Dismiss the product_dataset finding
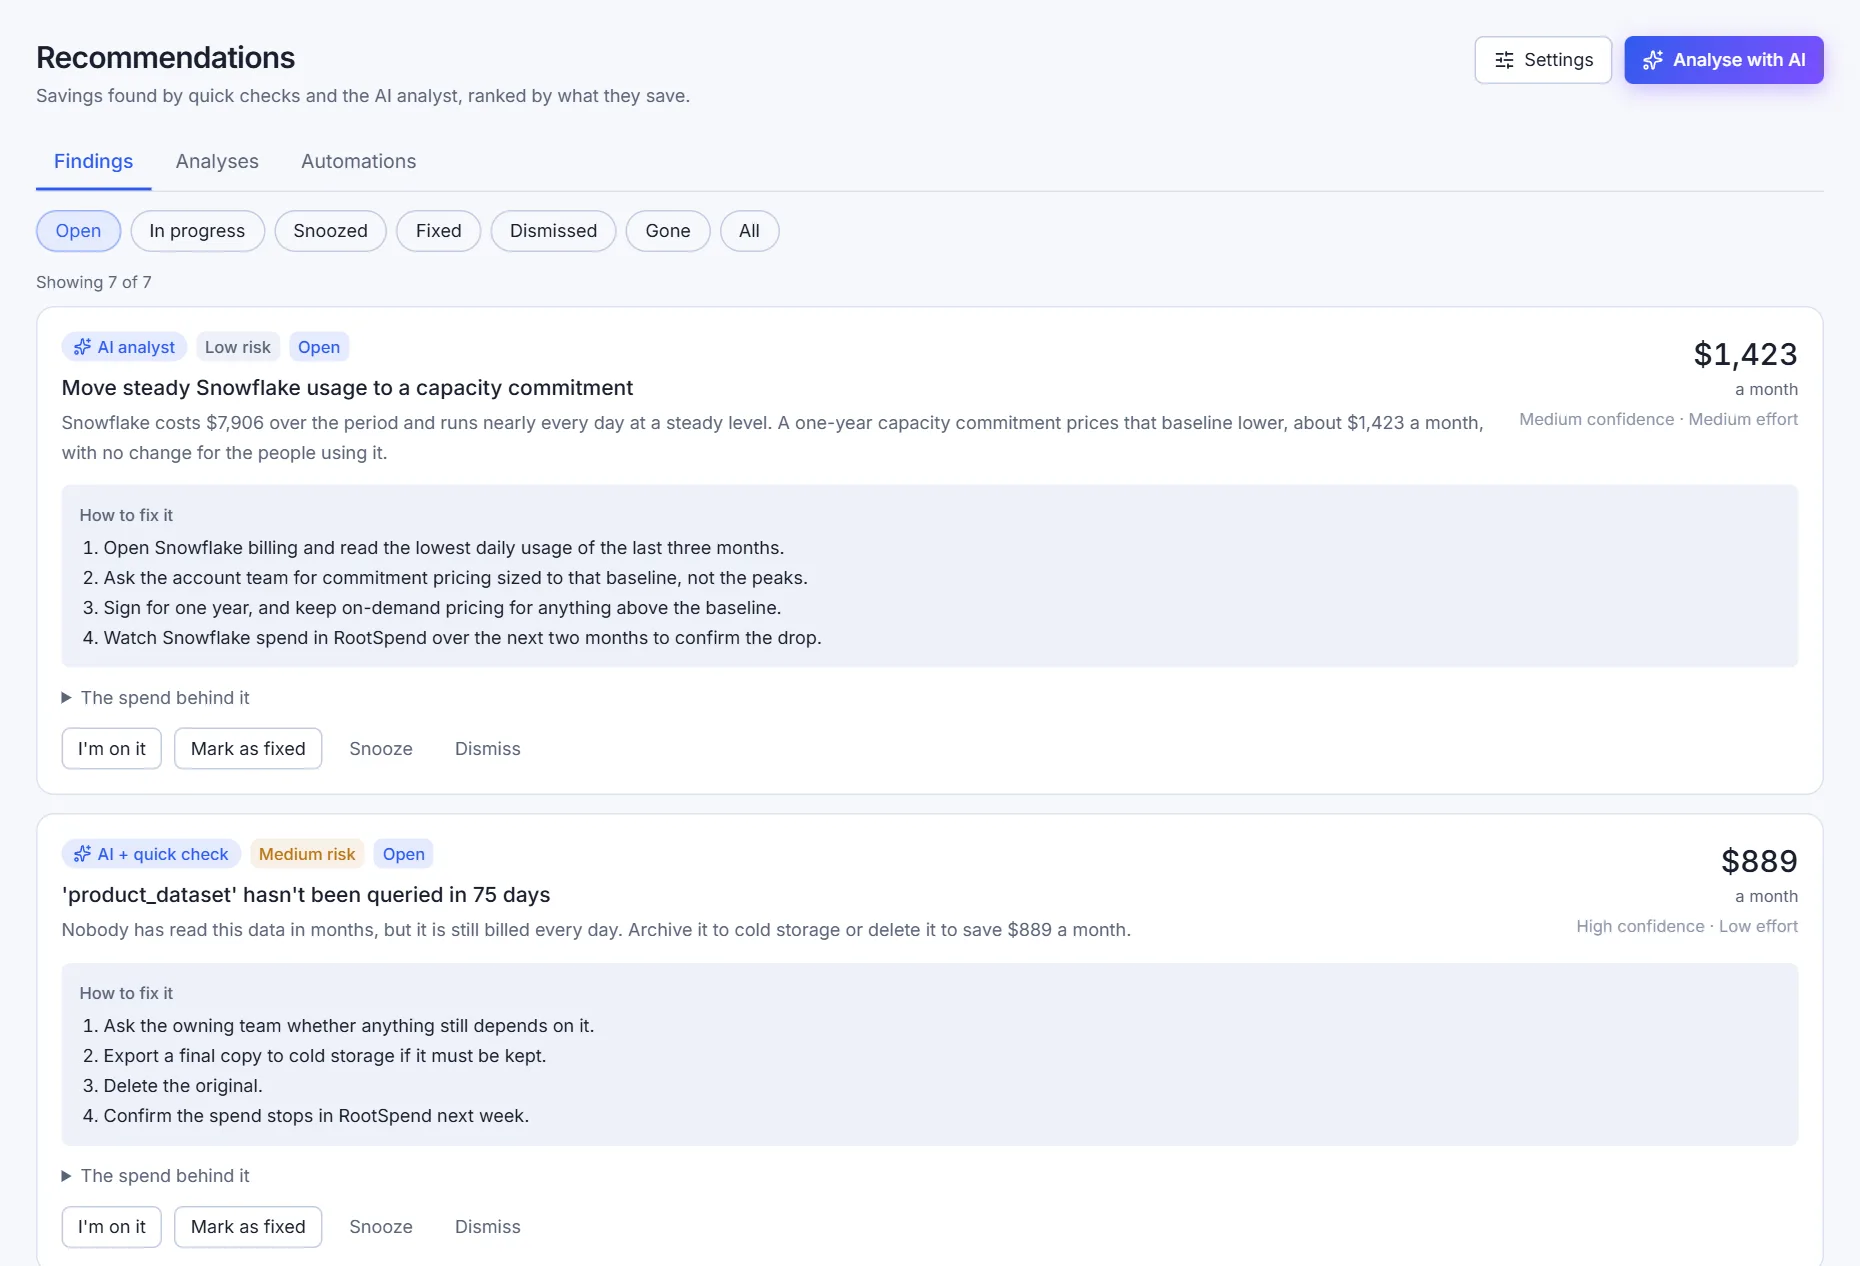The width and height of the screenshot is (1860, 1266). [488, 1227]
